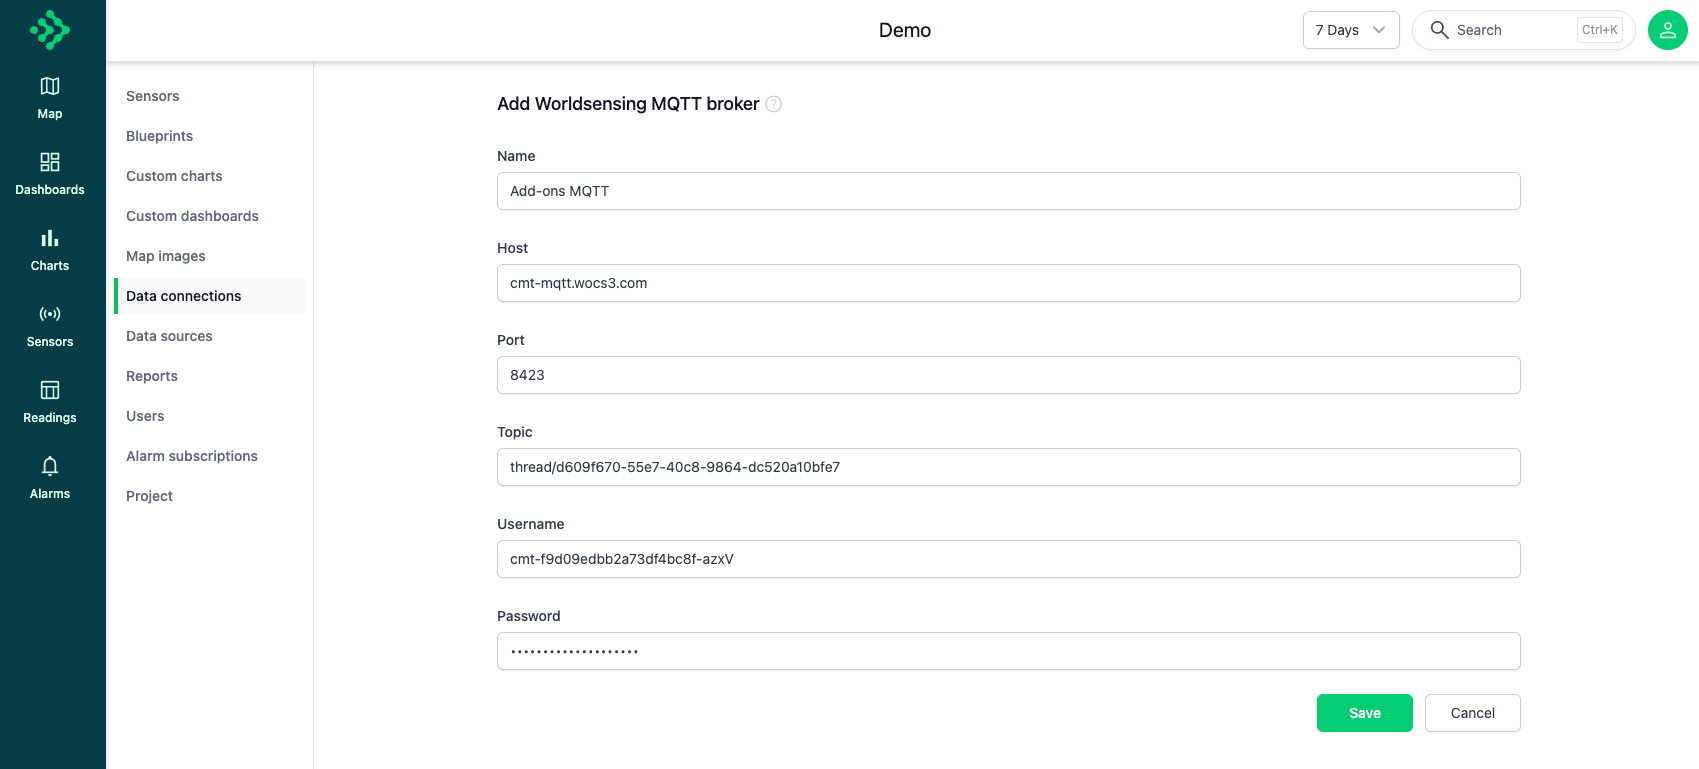Switch to Custom dashboards section
The width and height of the screenshot is (1699, 769).
(x=192, y=216)
